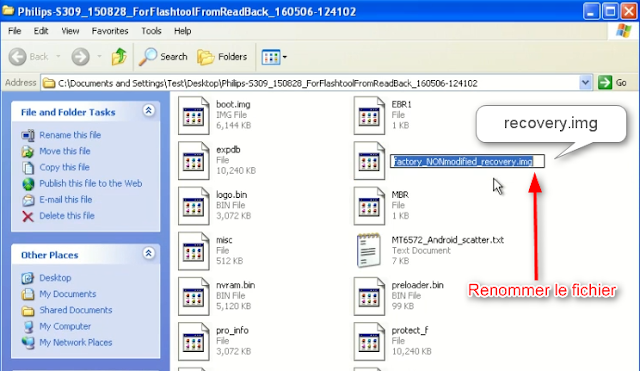The image size is (640, 371).
Task: Open the File menu
Action: pos(14,31)
